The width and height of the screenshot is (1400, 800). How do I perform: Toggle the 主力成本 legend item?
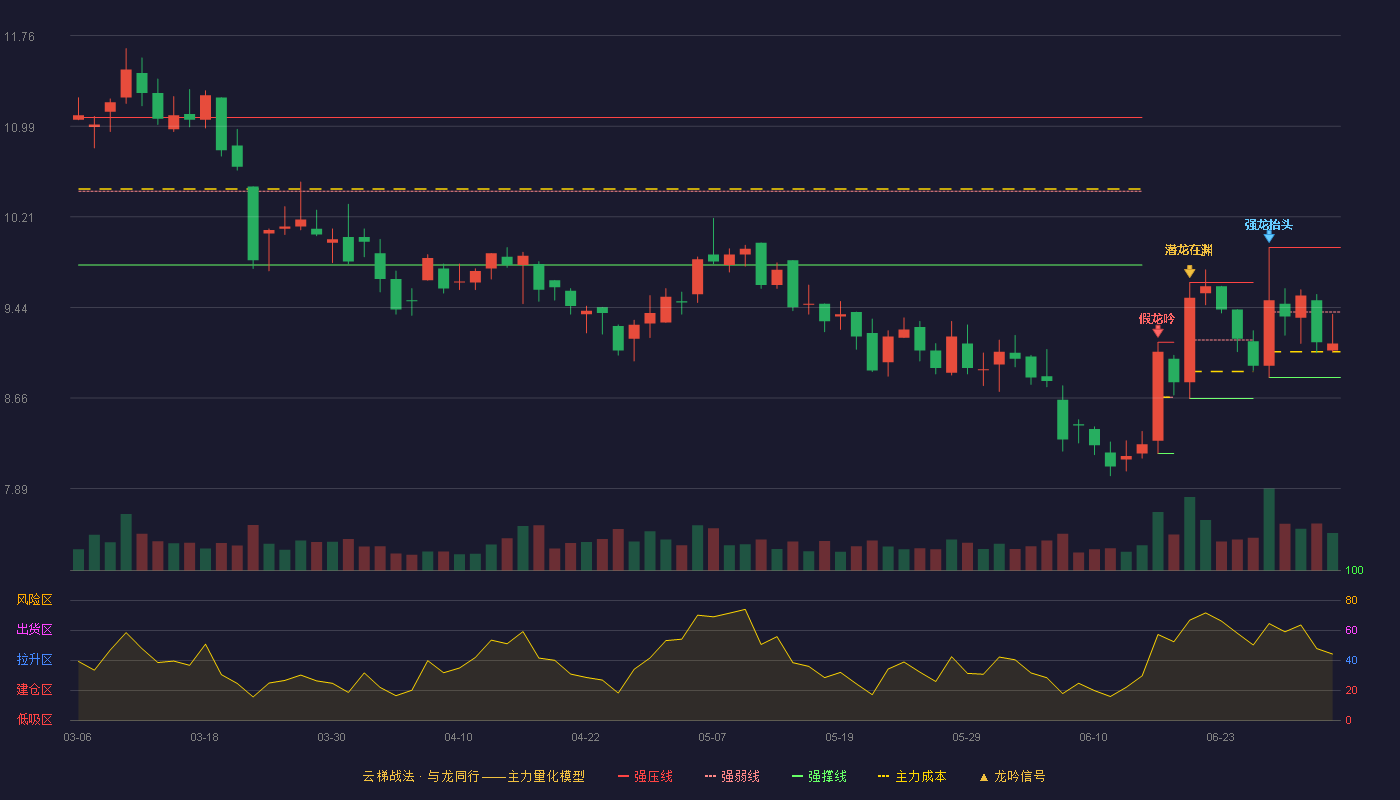click(912, 776)
